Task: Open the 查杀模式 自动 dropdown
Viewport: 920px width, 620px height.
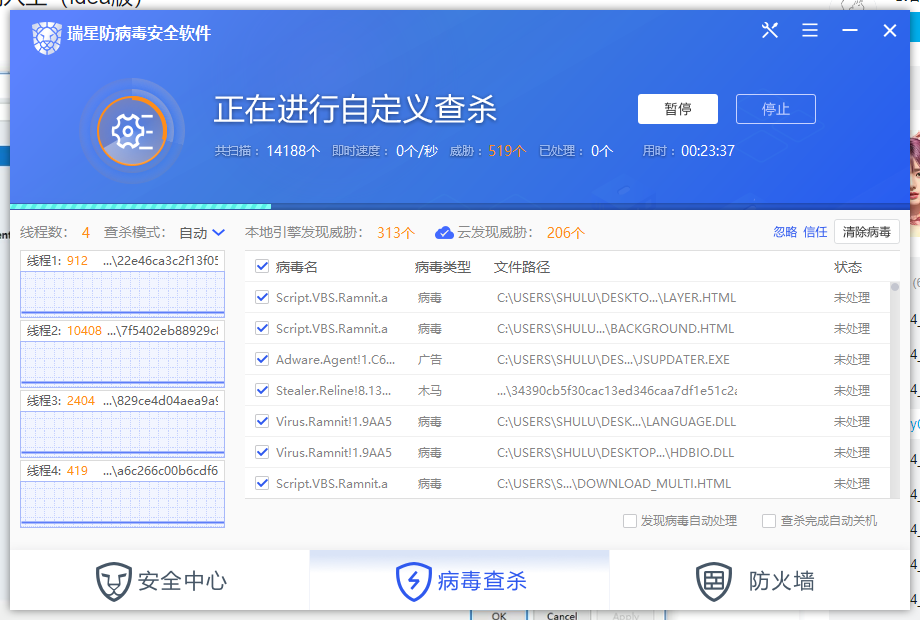Action: (202, 233)
